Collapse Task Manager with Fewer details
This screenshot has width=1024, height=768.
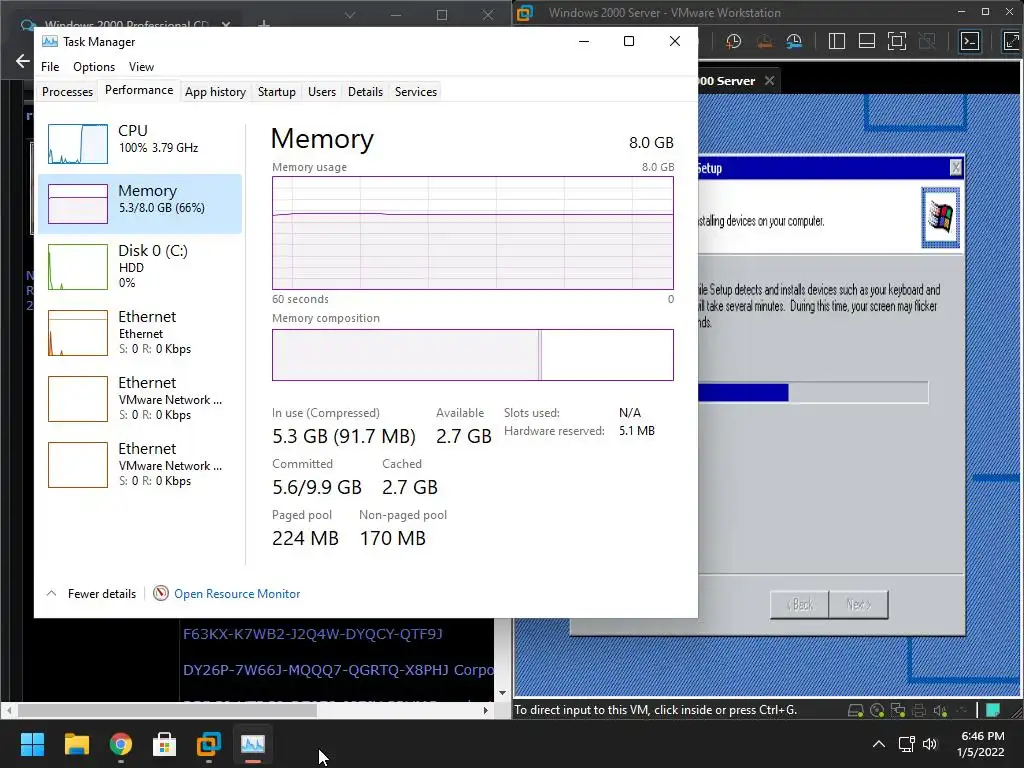click(x=91, y=594)
